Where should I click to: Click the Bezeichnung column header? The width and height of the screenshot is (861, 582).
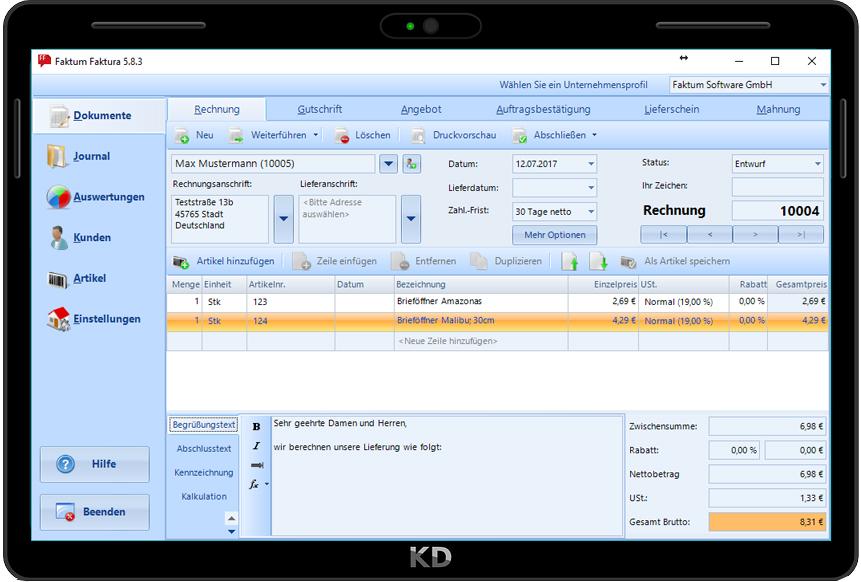point(481,284)
